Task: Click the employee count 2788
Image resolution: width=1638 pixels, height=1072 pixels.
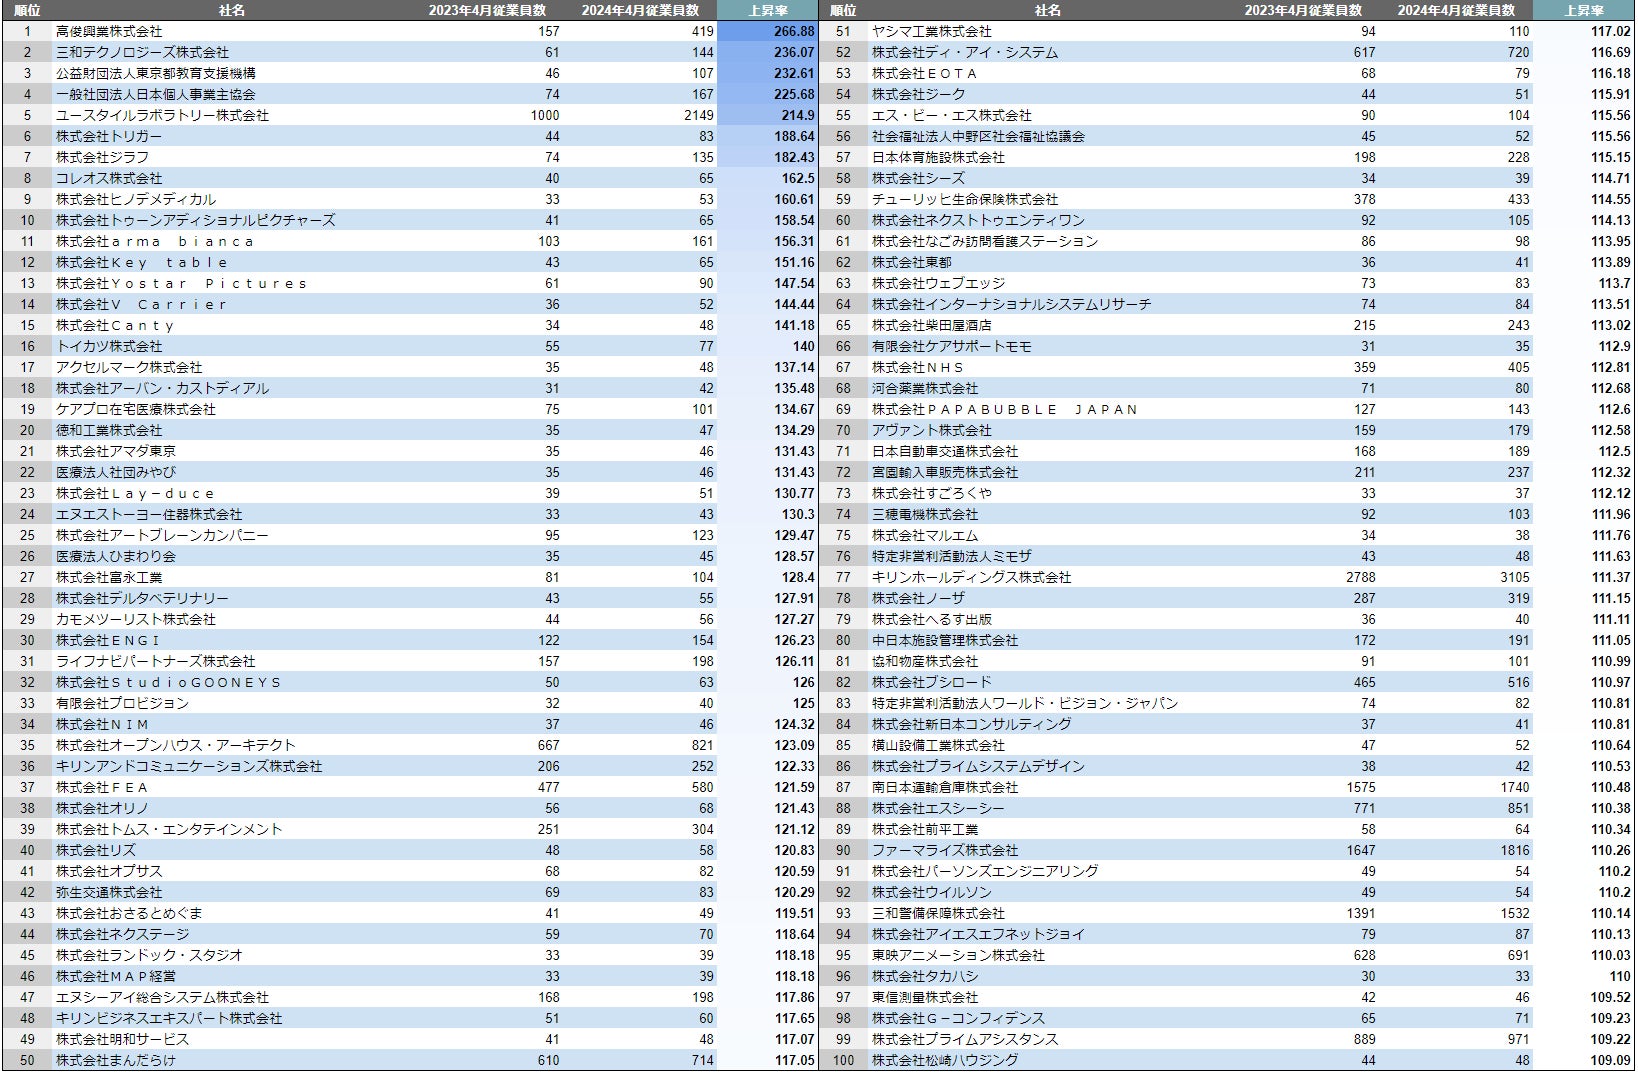Action: 1360,577
